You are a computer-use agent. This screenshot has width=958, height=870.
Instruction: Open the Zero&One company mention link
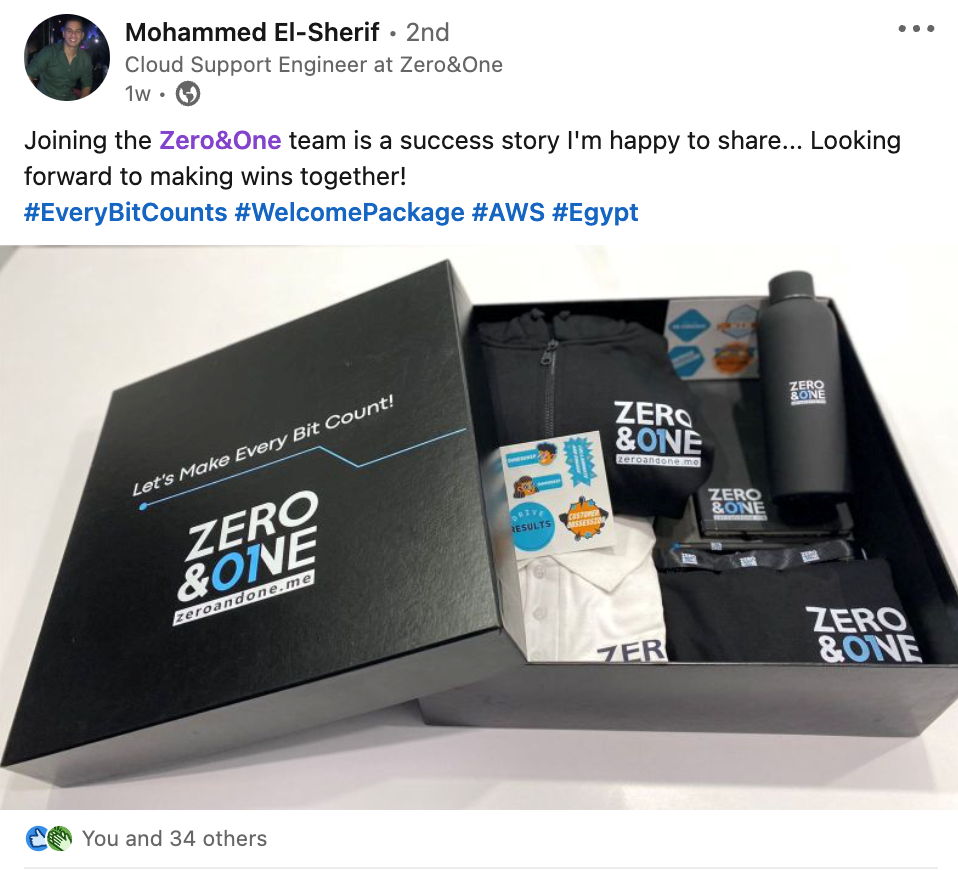tap(220, 141)
